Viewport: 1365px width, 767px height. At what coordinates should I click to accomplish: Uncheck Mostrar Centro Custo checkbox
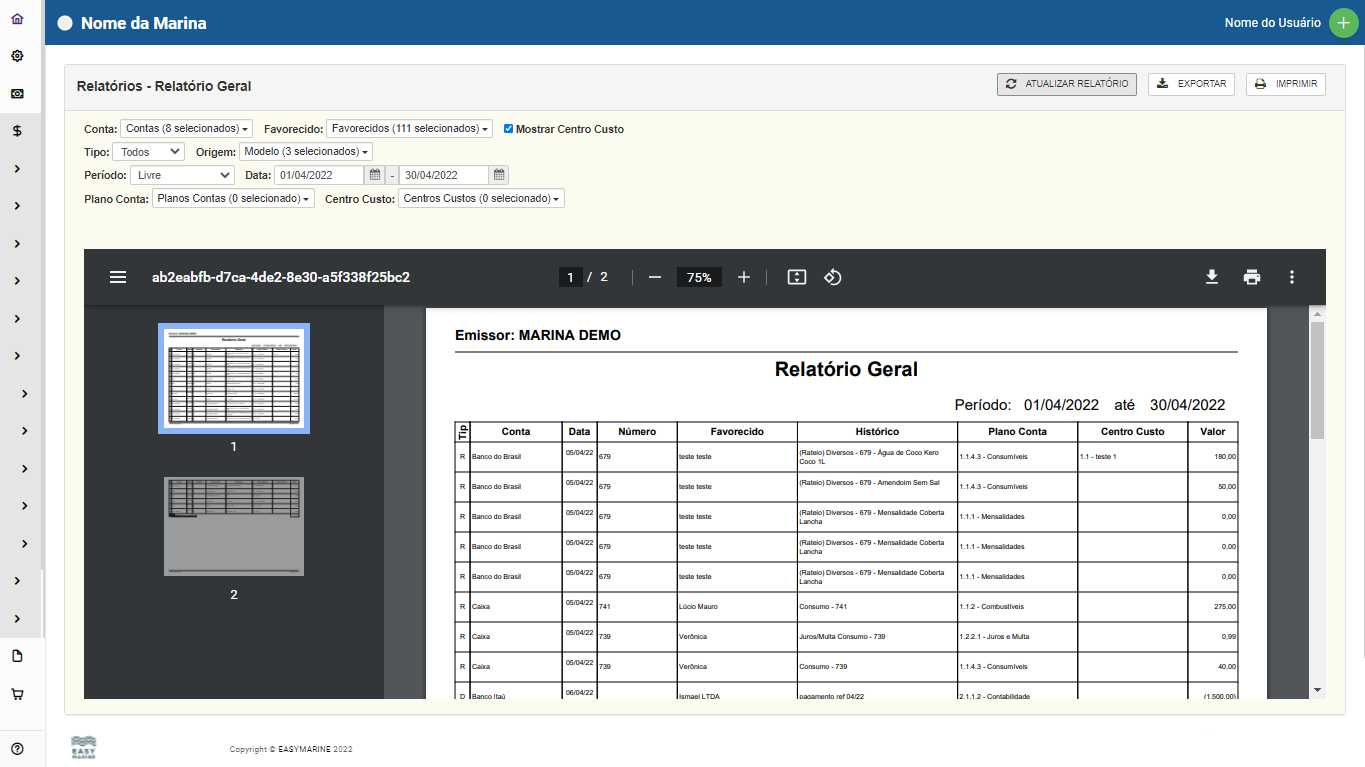click(509, 129)
